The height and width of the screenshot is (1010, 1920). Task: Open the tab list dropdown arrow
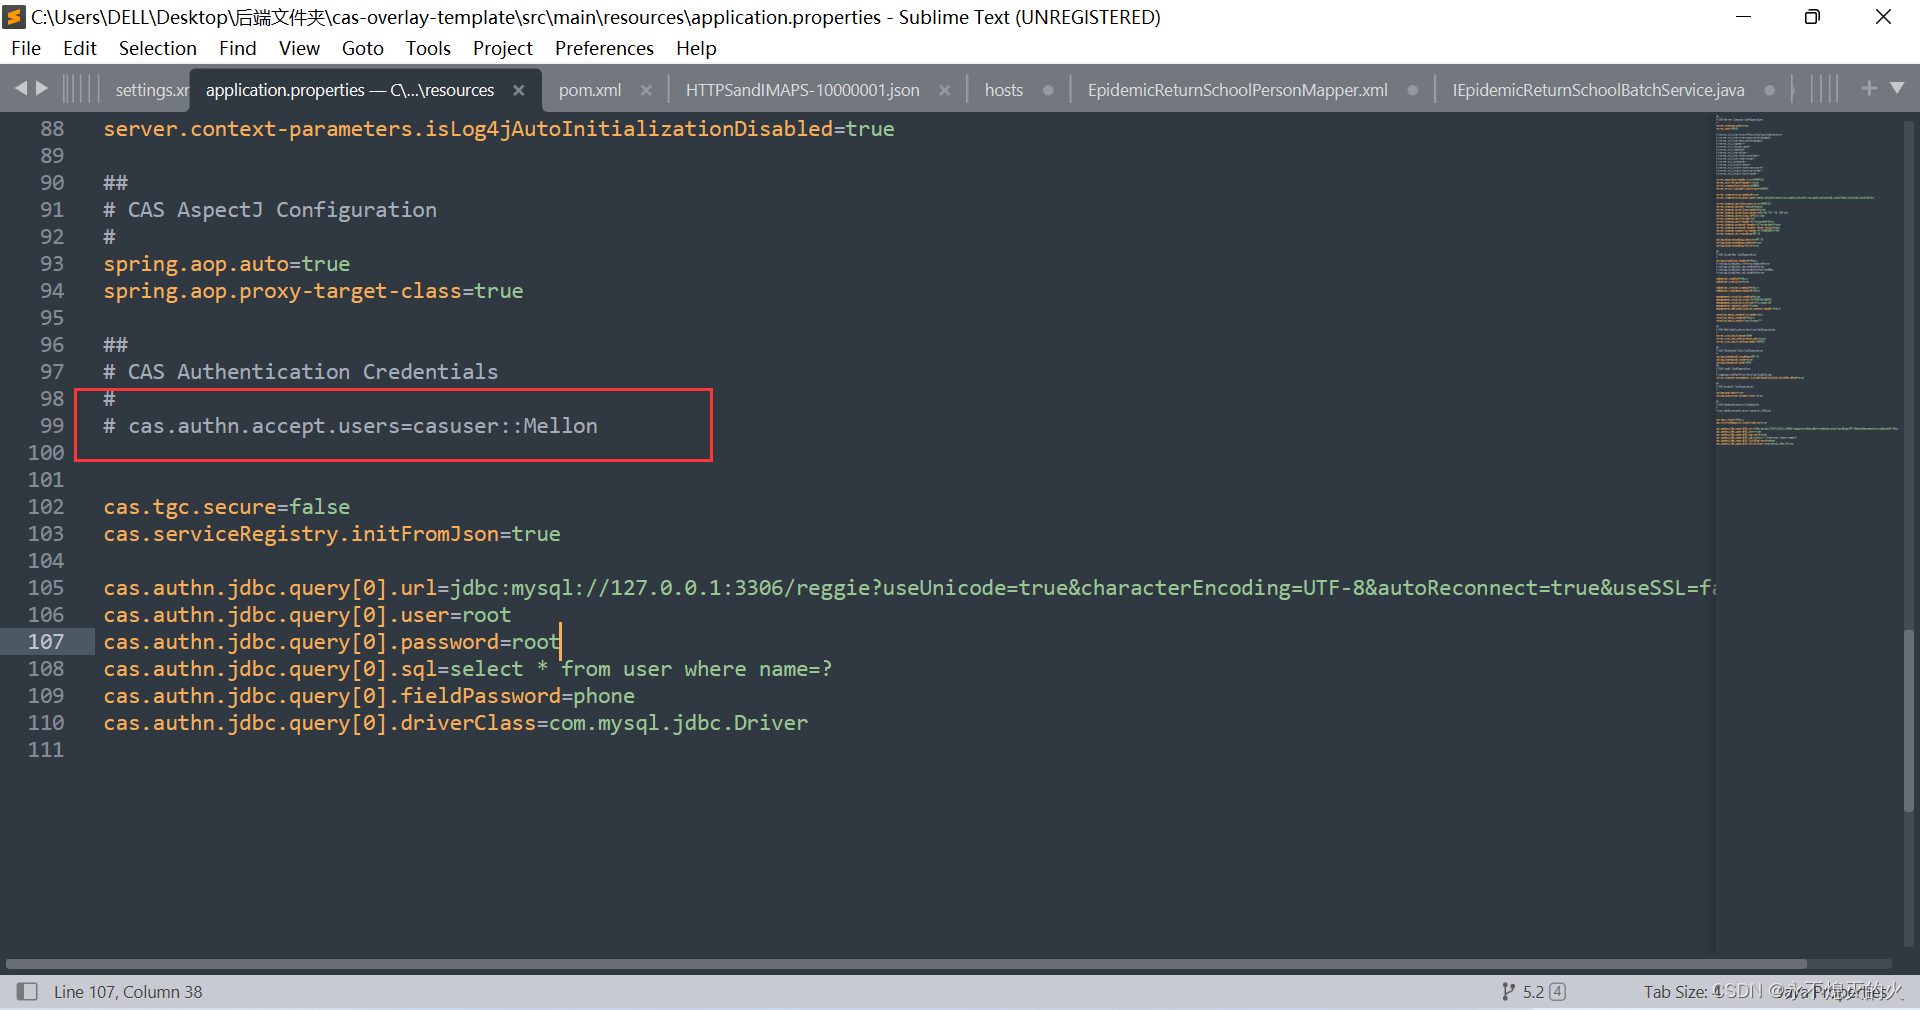tap(1897, 88)
